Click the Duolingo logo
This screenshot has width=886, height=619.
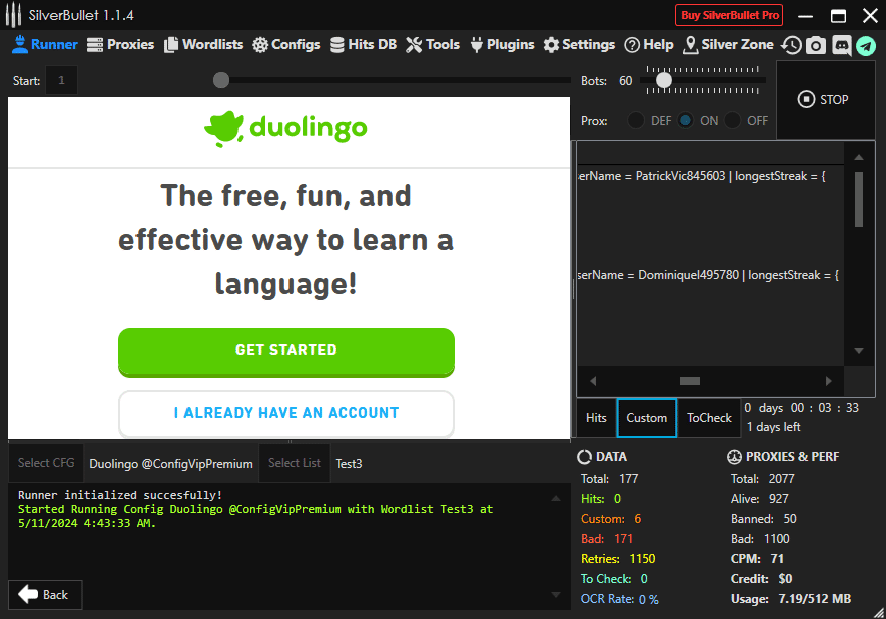(286, 129)
